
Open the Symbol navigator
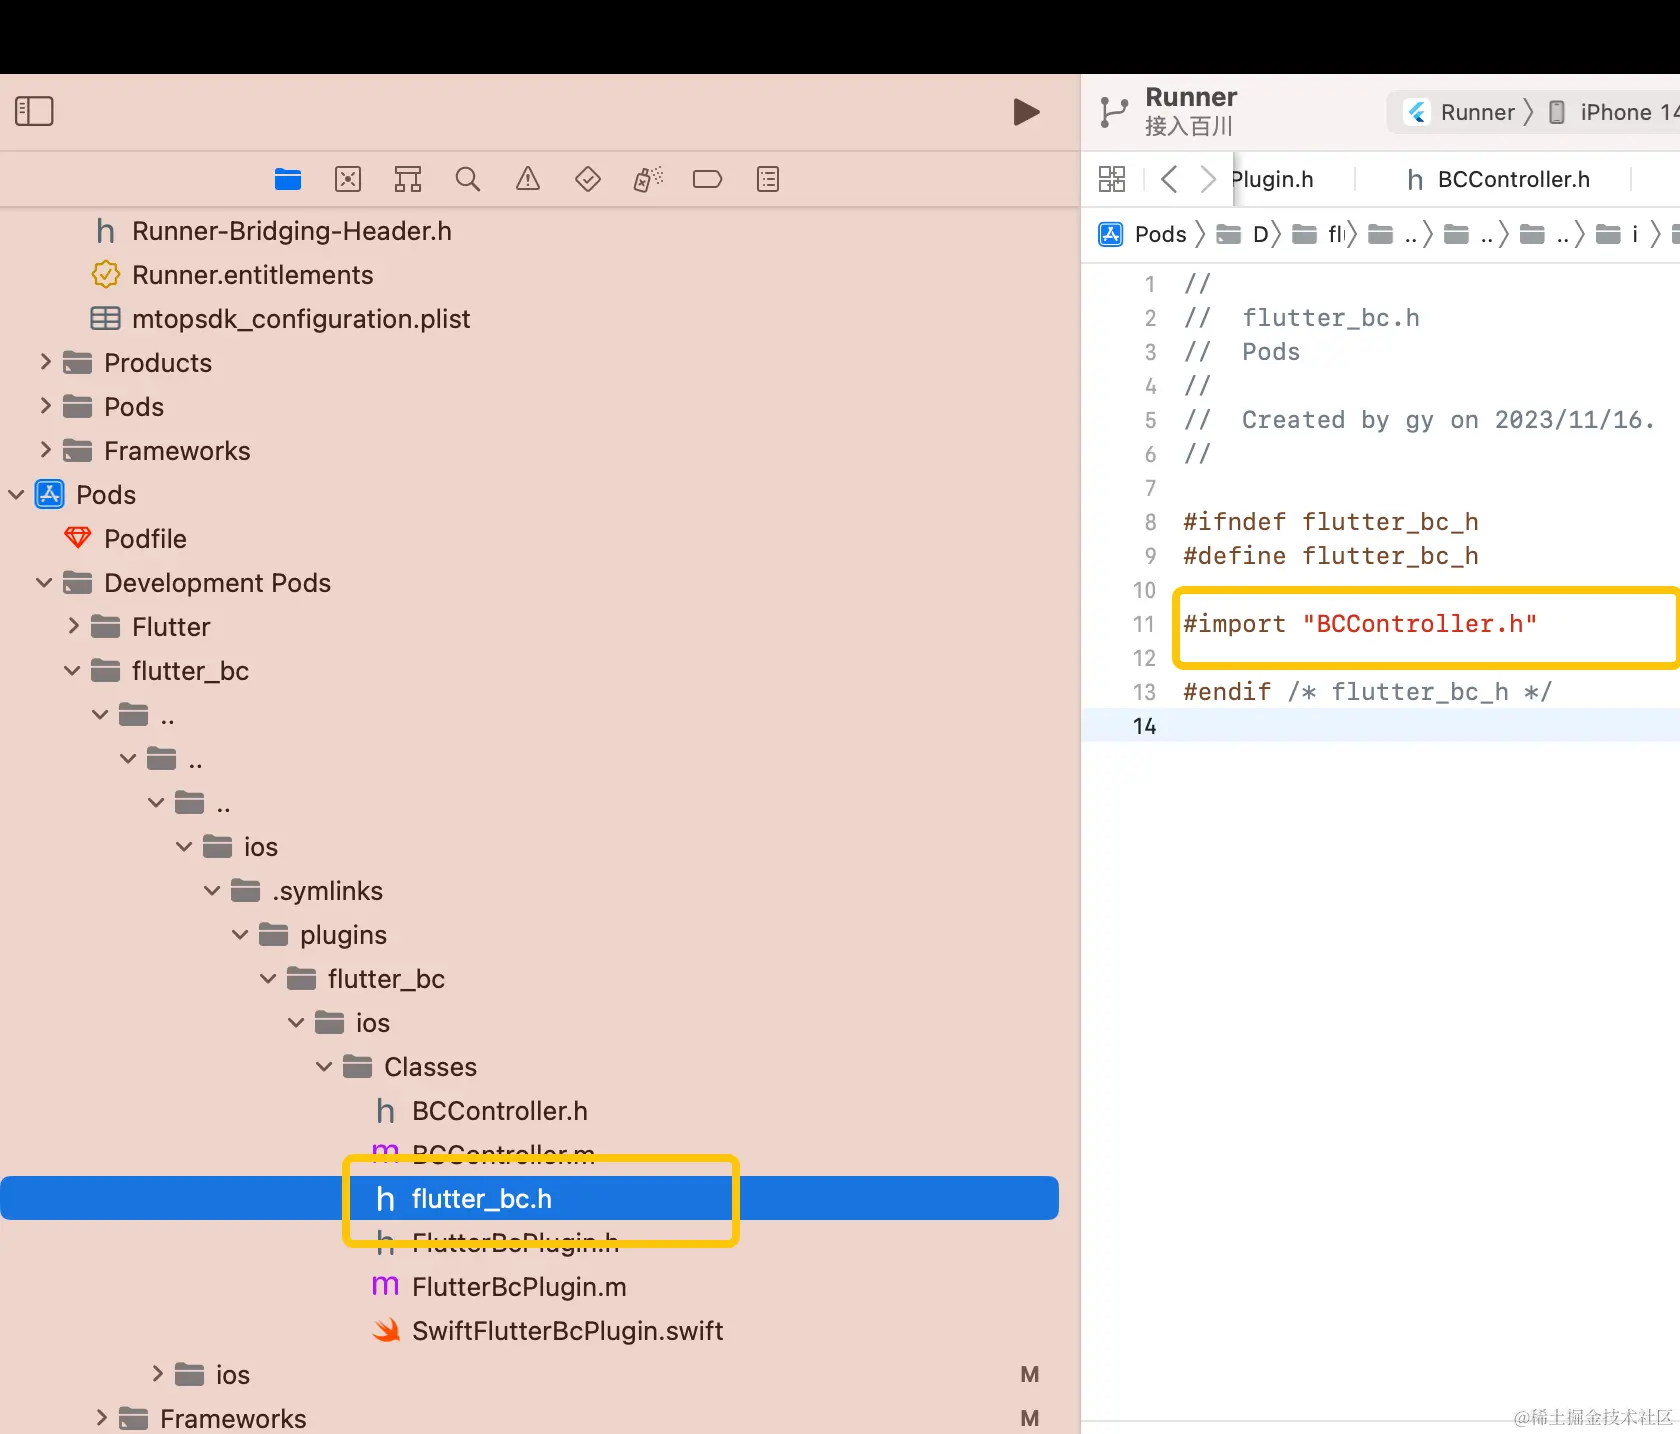(x=408, y=179)
